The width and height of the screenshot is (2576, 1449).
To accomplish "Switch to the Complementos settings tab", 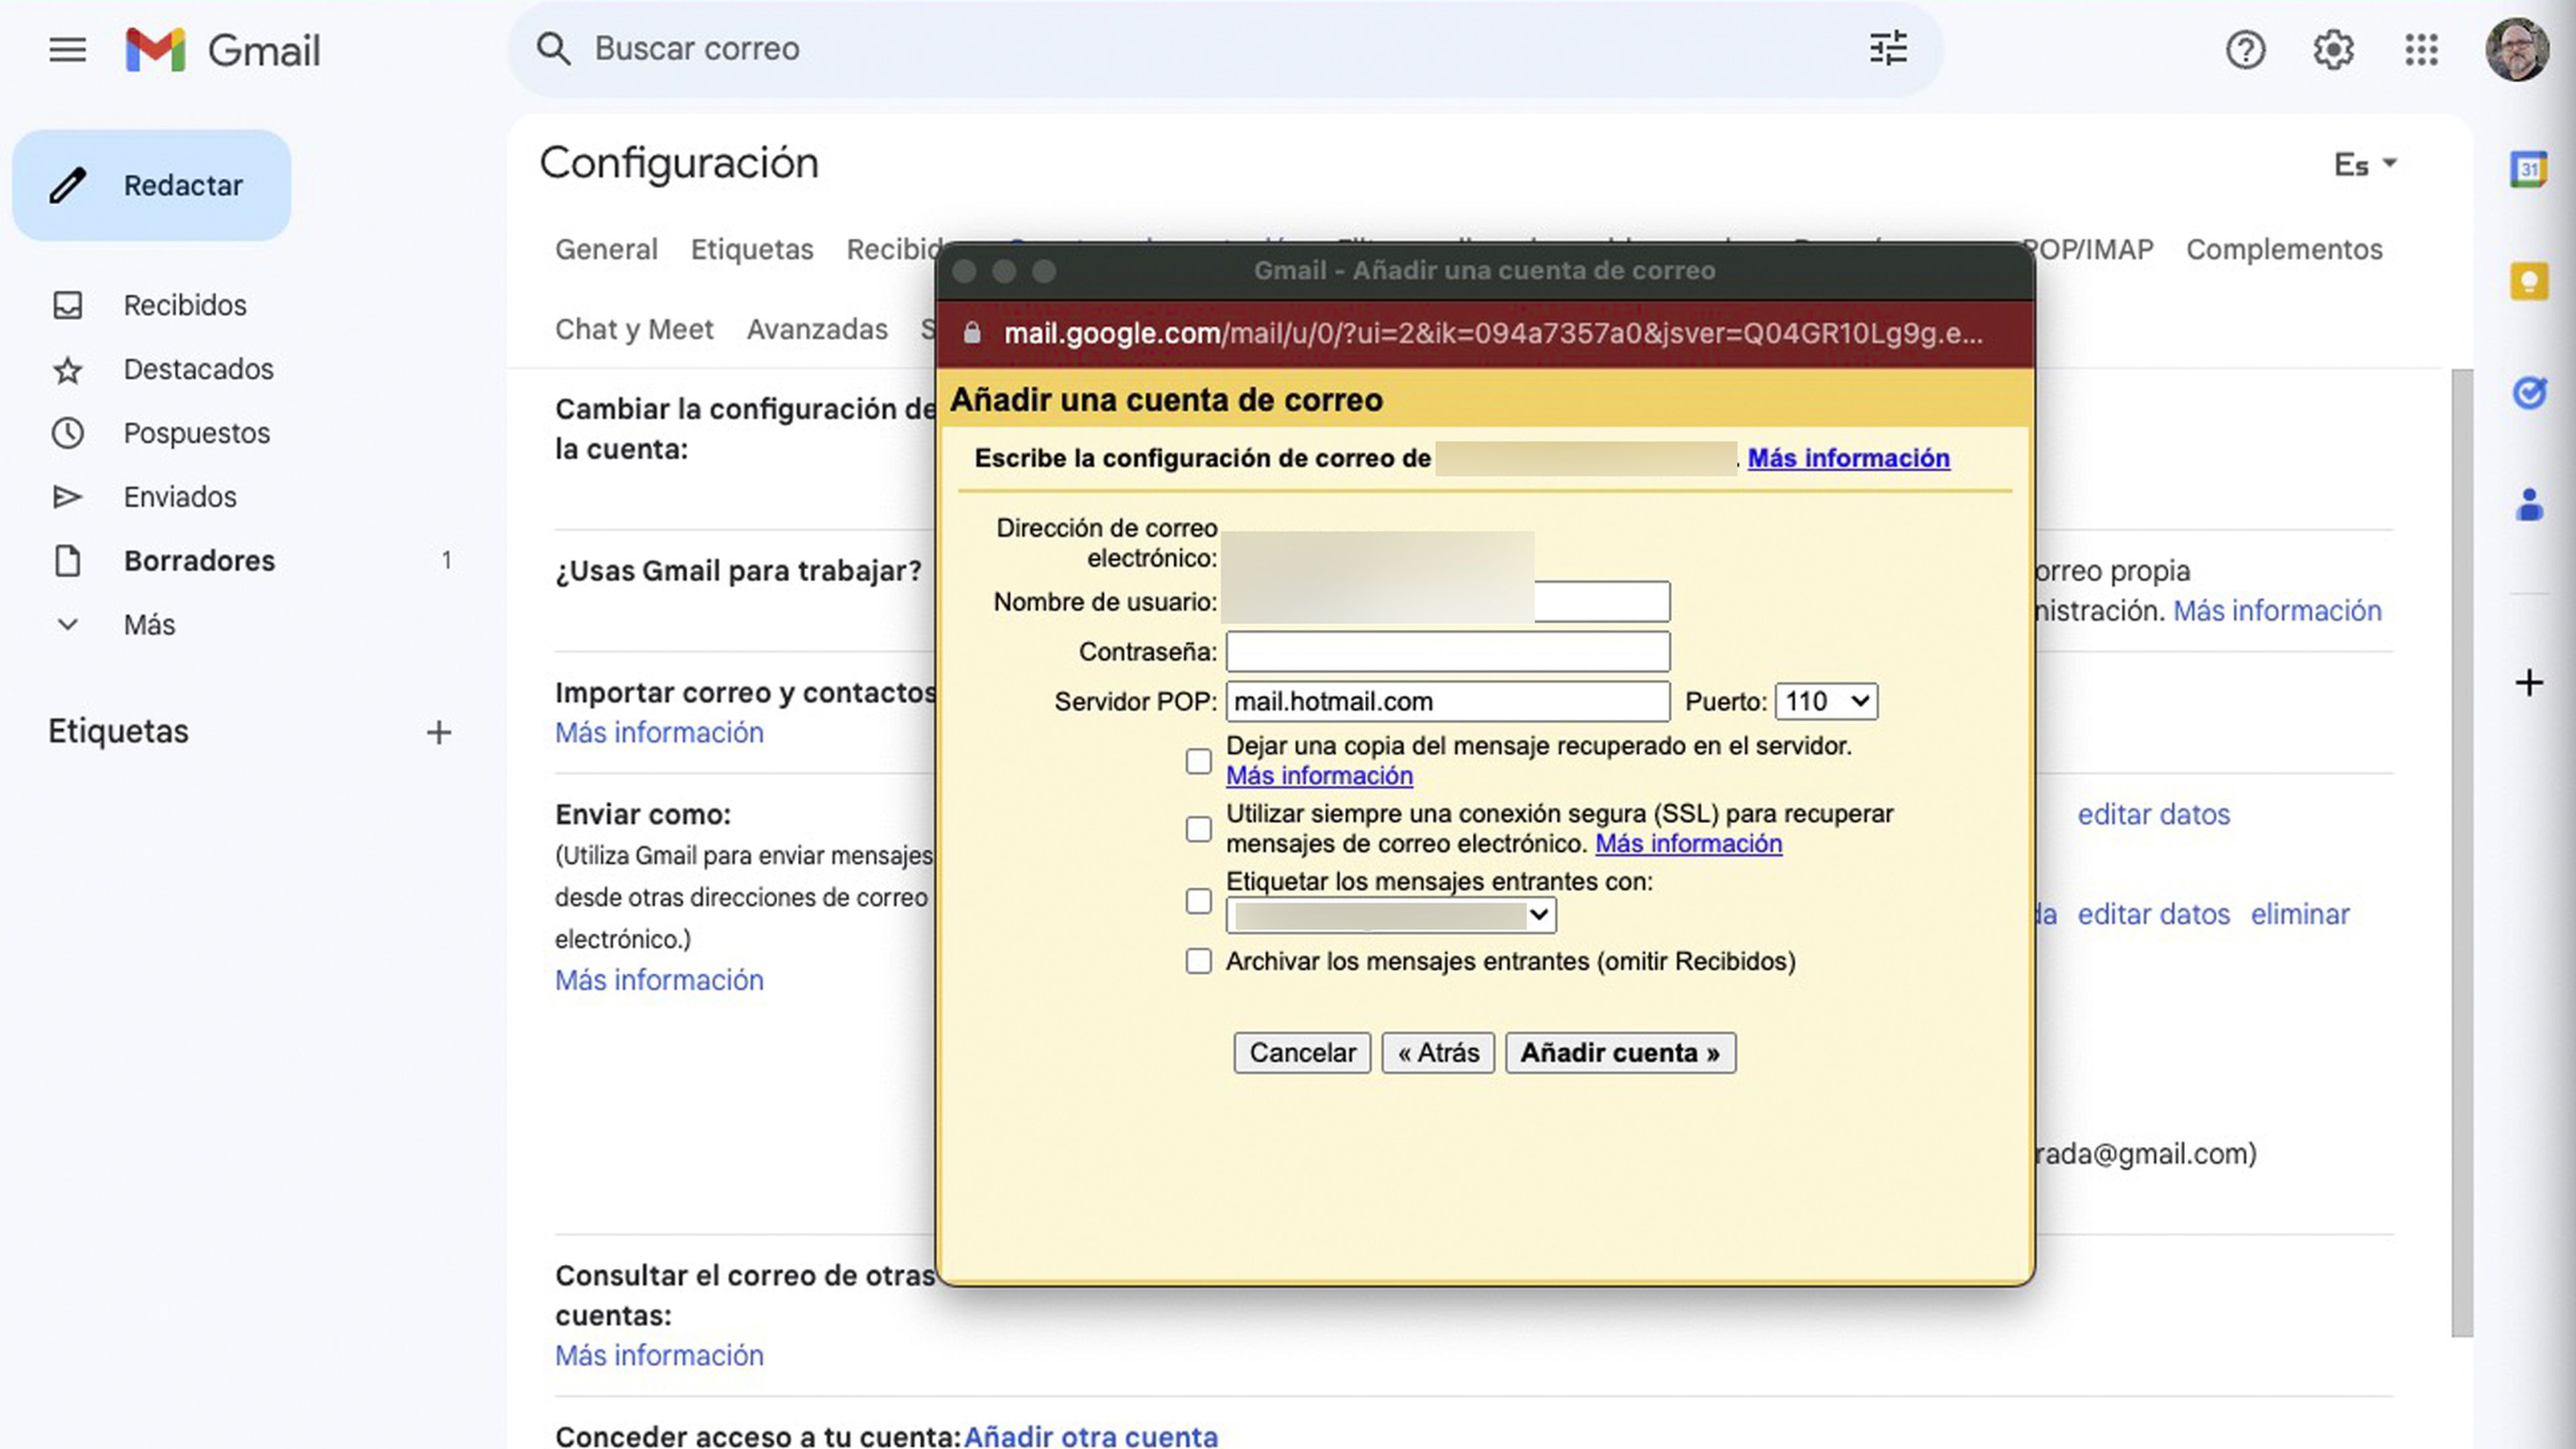I will click(x=2284, y=249).
